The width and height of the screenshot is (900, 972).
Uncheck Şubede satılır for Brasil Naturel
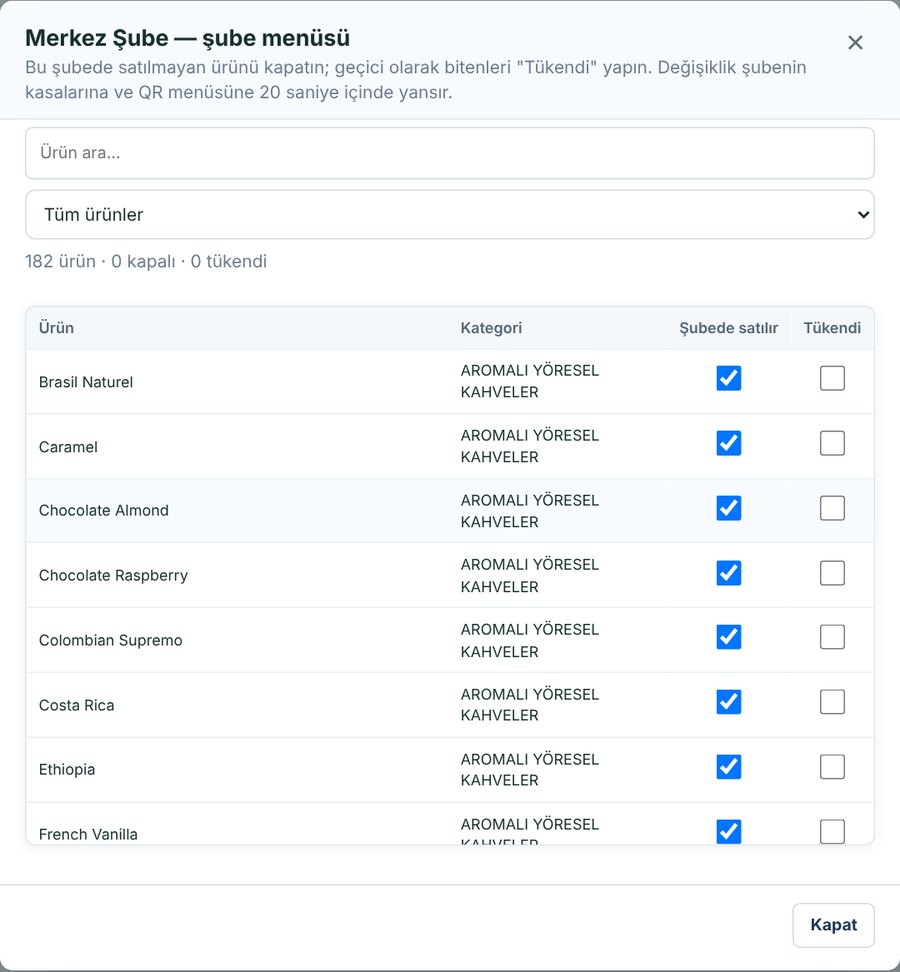(728, 378)
